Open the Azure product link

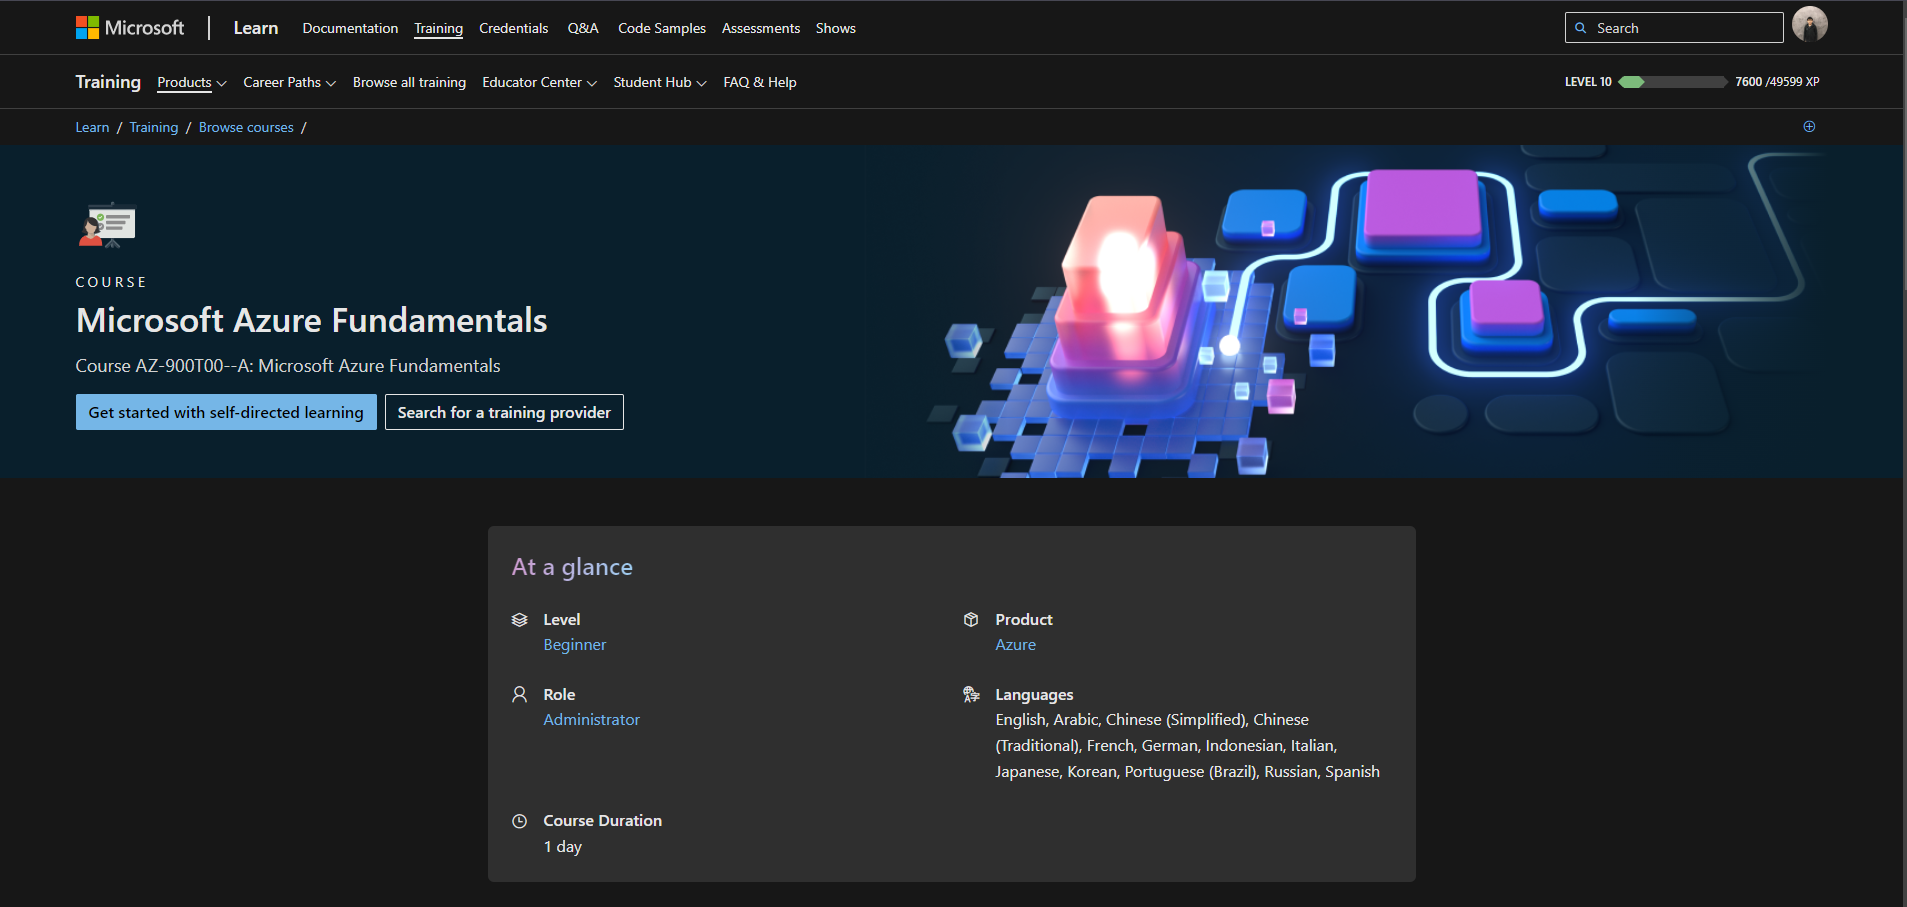coord(1015,645)
